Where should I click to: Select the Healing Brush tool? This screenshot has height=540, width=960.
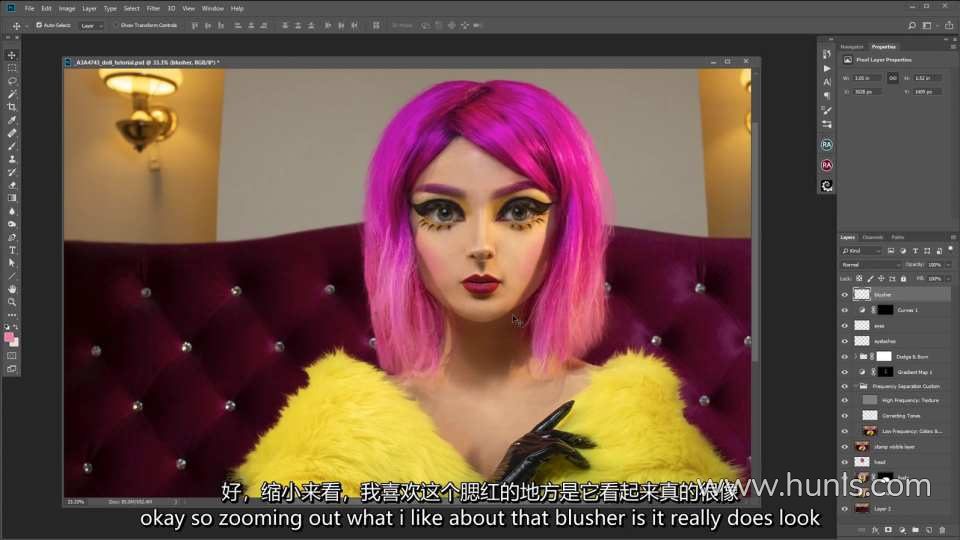click(x=12, y=133)
